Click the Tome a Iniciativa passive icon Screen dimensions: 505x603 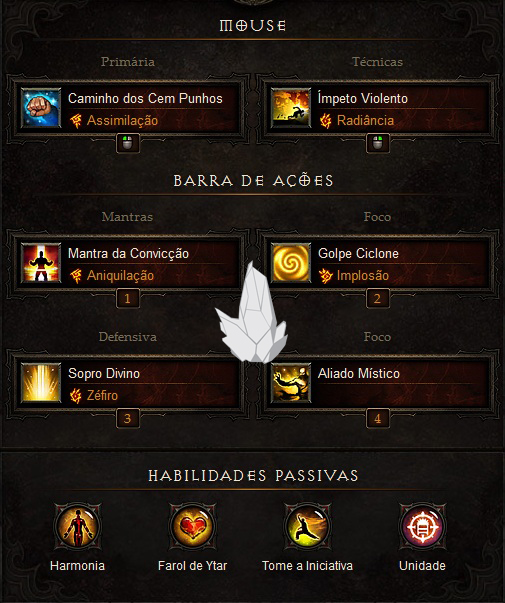click(307, 527)
